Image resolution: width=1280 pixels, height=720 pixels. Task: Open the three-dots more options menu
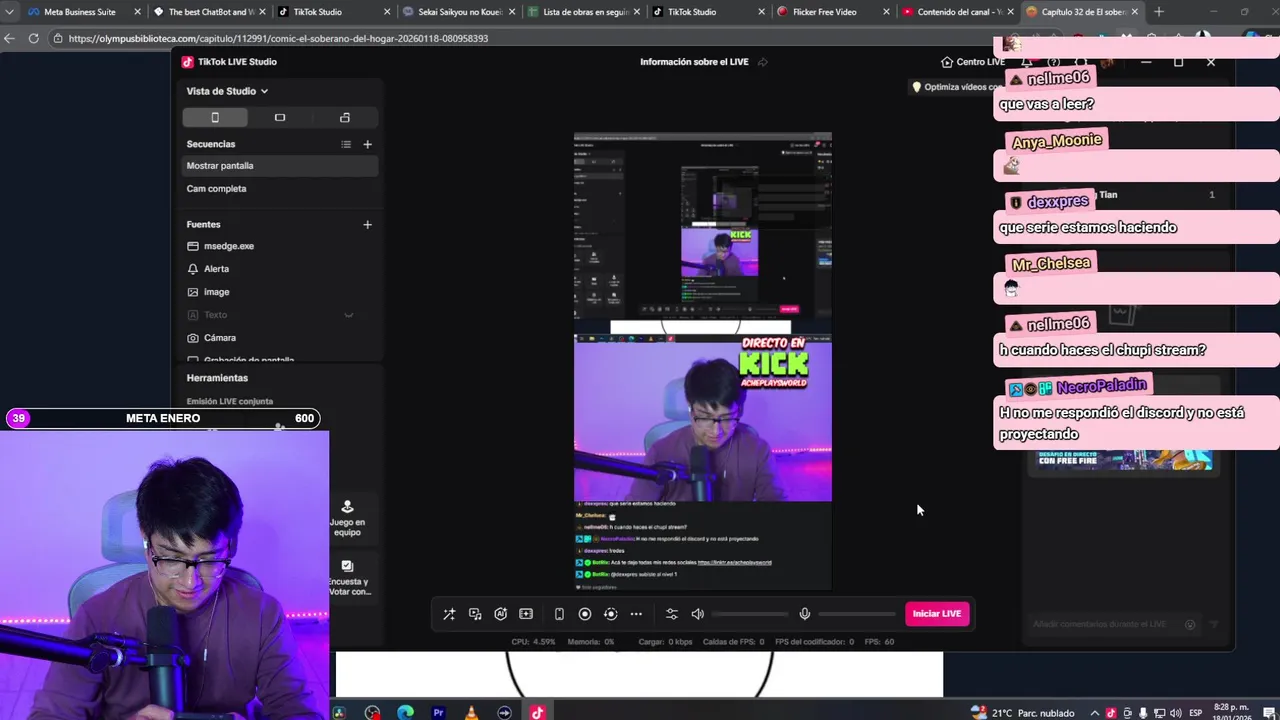point(636,614)
